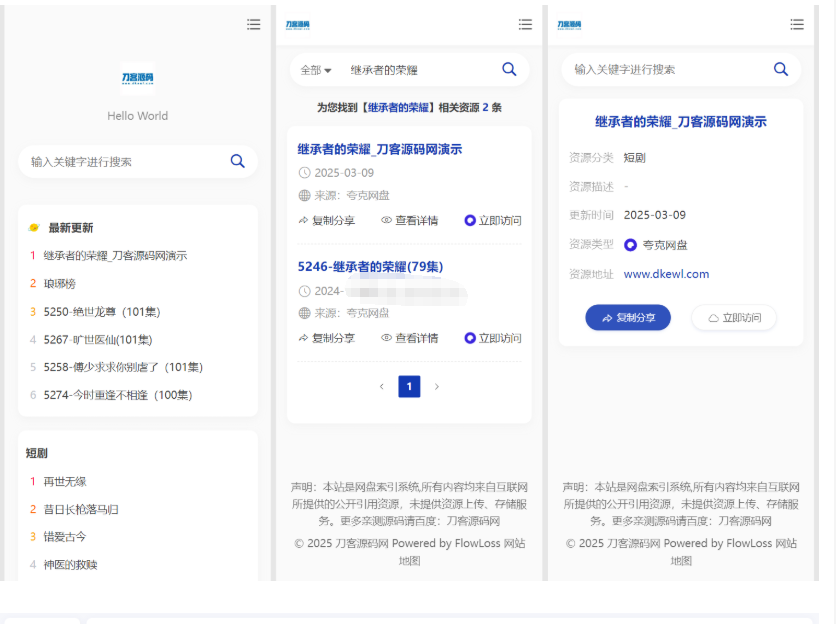Open the hamburger menu on right panel
The width and height of the screenshot is (836, 624).
click(797, 25)
